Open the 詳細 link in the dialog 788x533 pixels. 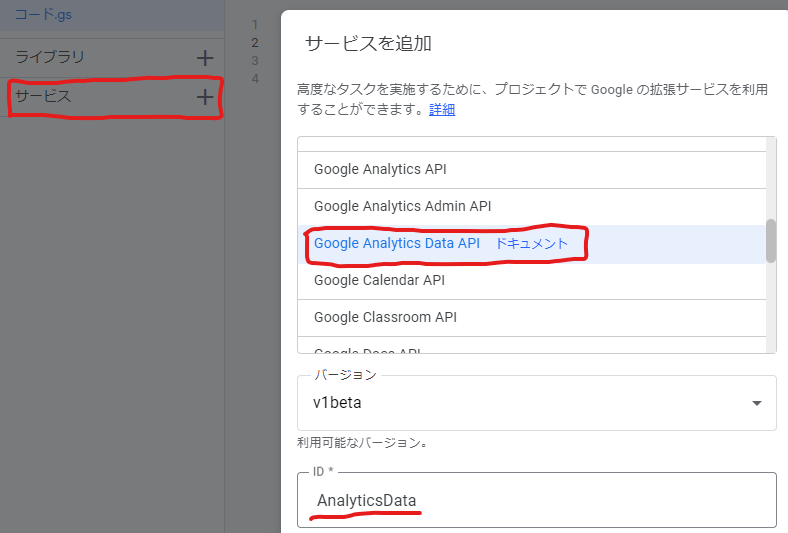[x=442, y=110]
